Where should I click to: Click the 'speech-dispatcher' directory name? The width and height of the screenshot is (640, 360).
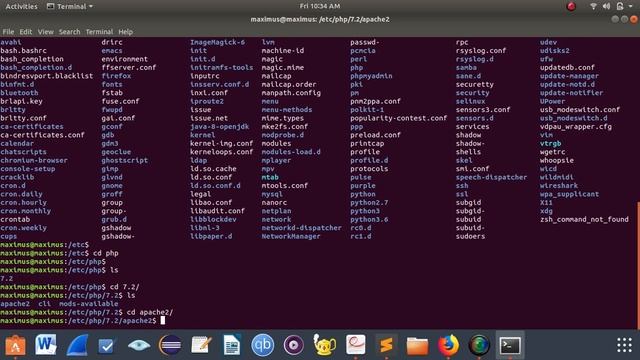coord(491,177)
